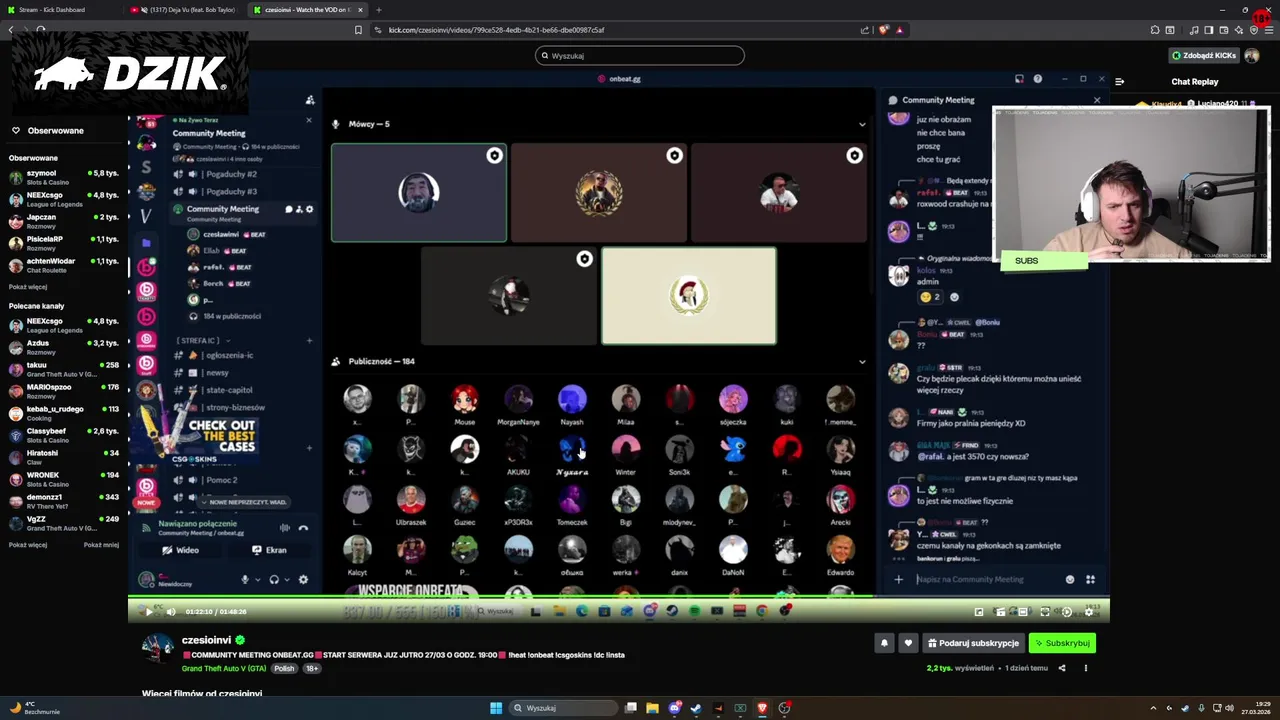Click the browser address bar URL
1280x720 pixels.
496,30
